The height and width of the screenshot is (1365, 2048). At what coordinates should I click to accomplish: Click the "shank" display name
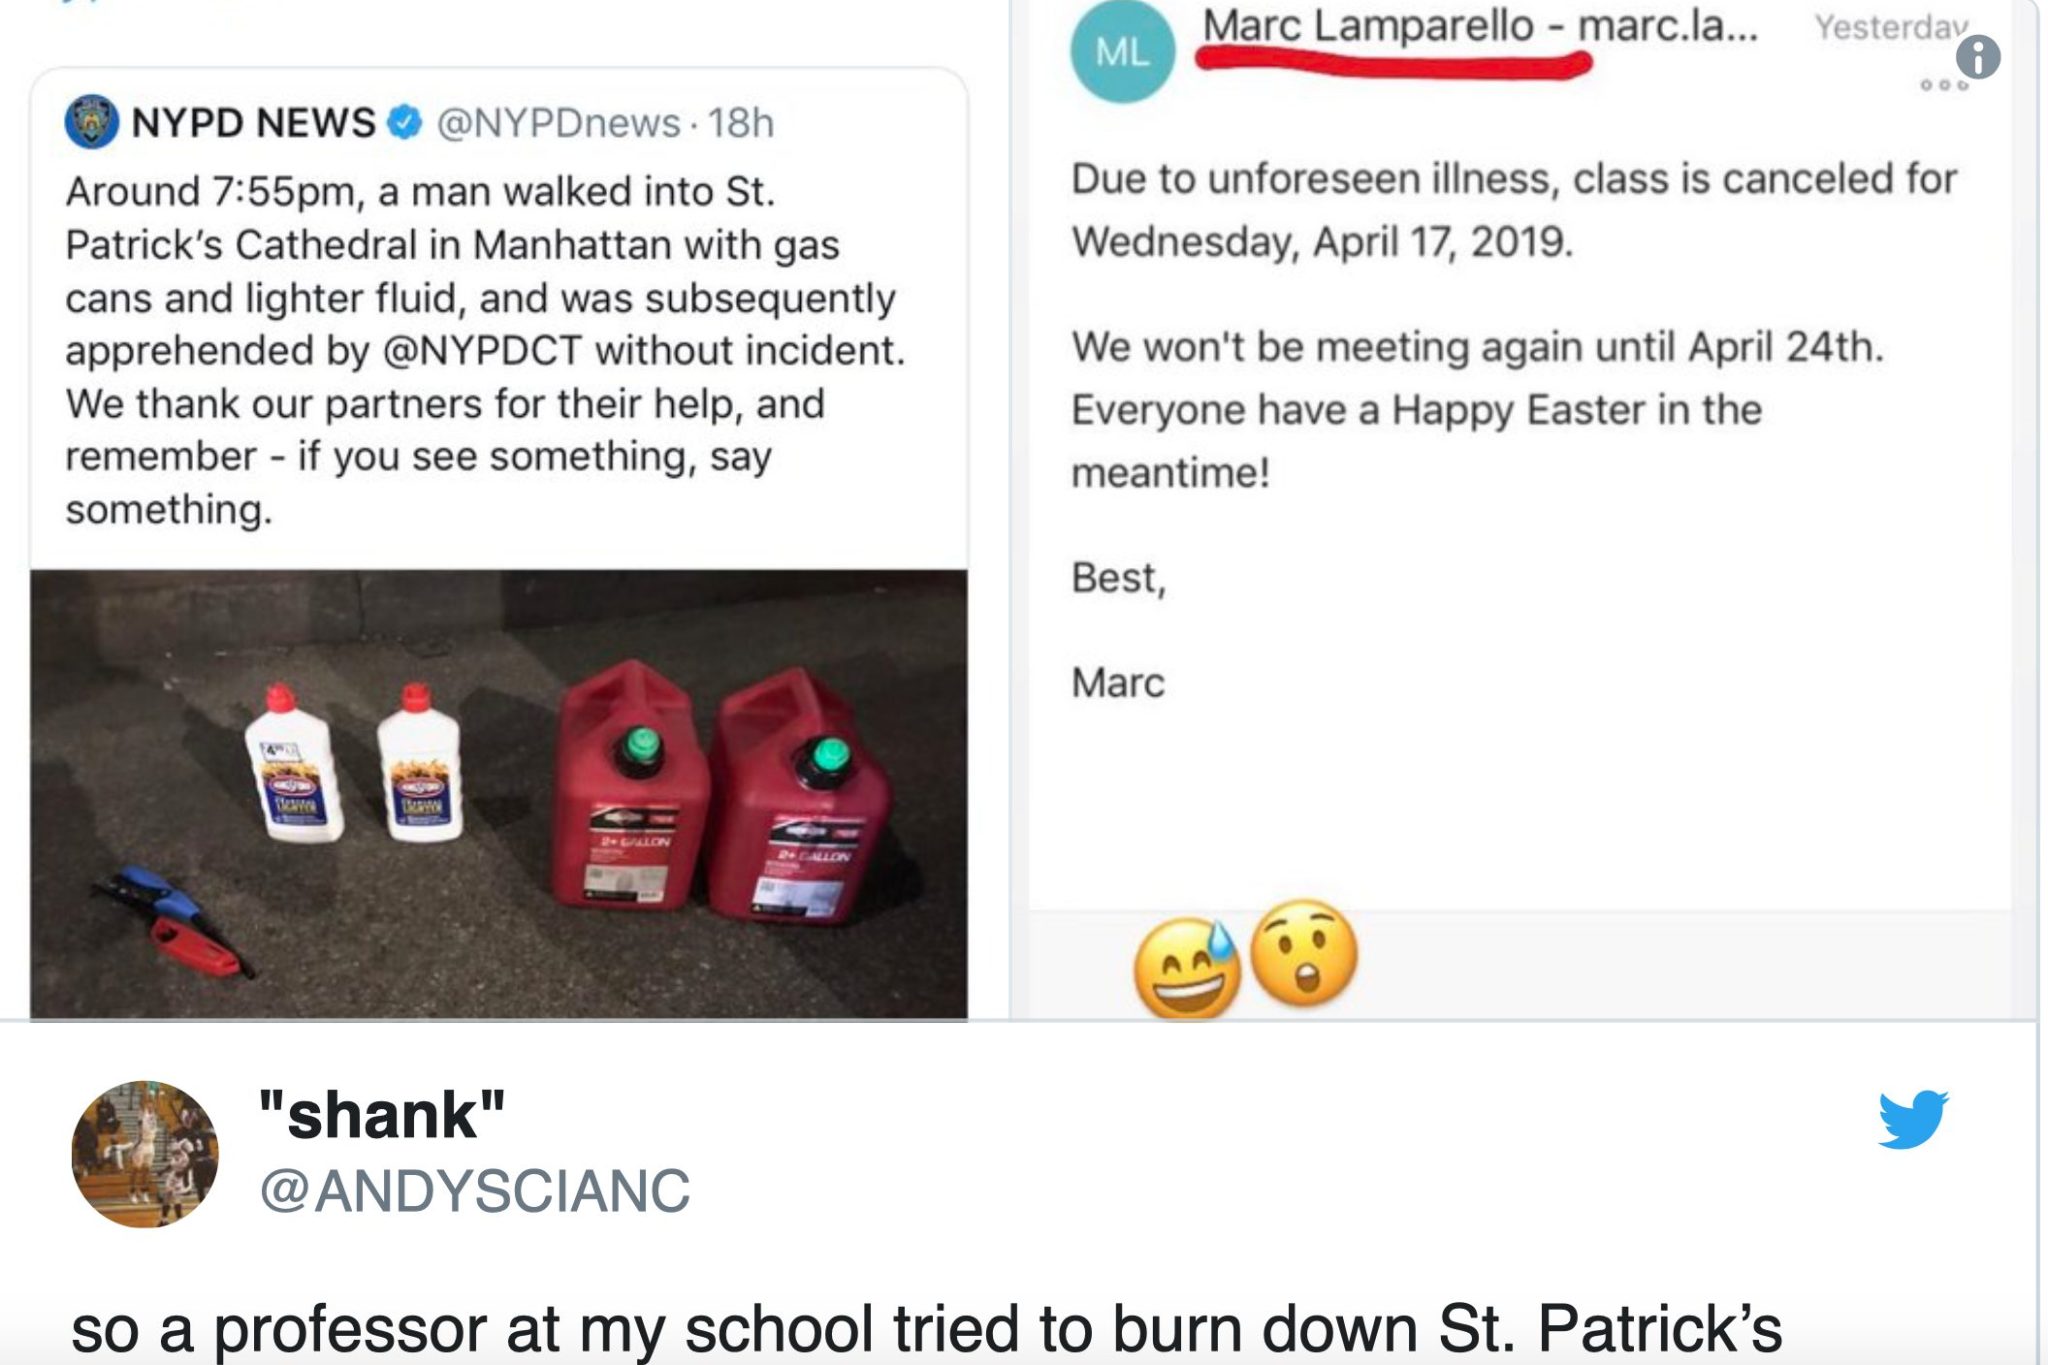coord(381,1115)
